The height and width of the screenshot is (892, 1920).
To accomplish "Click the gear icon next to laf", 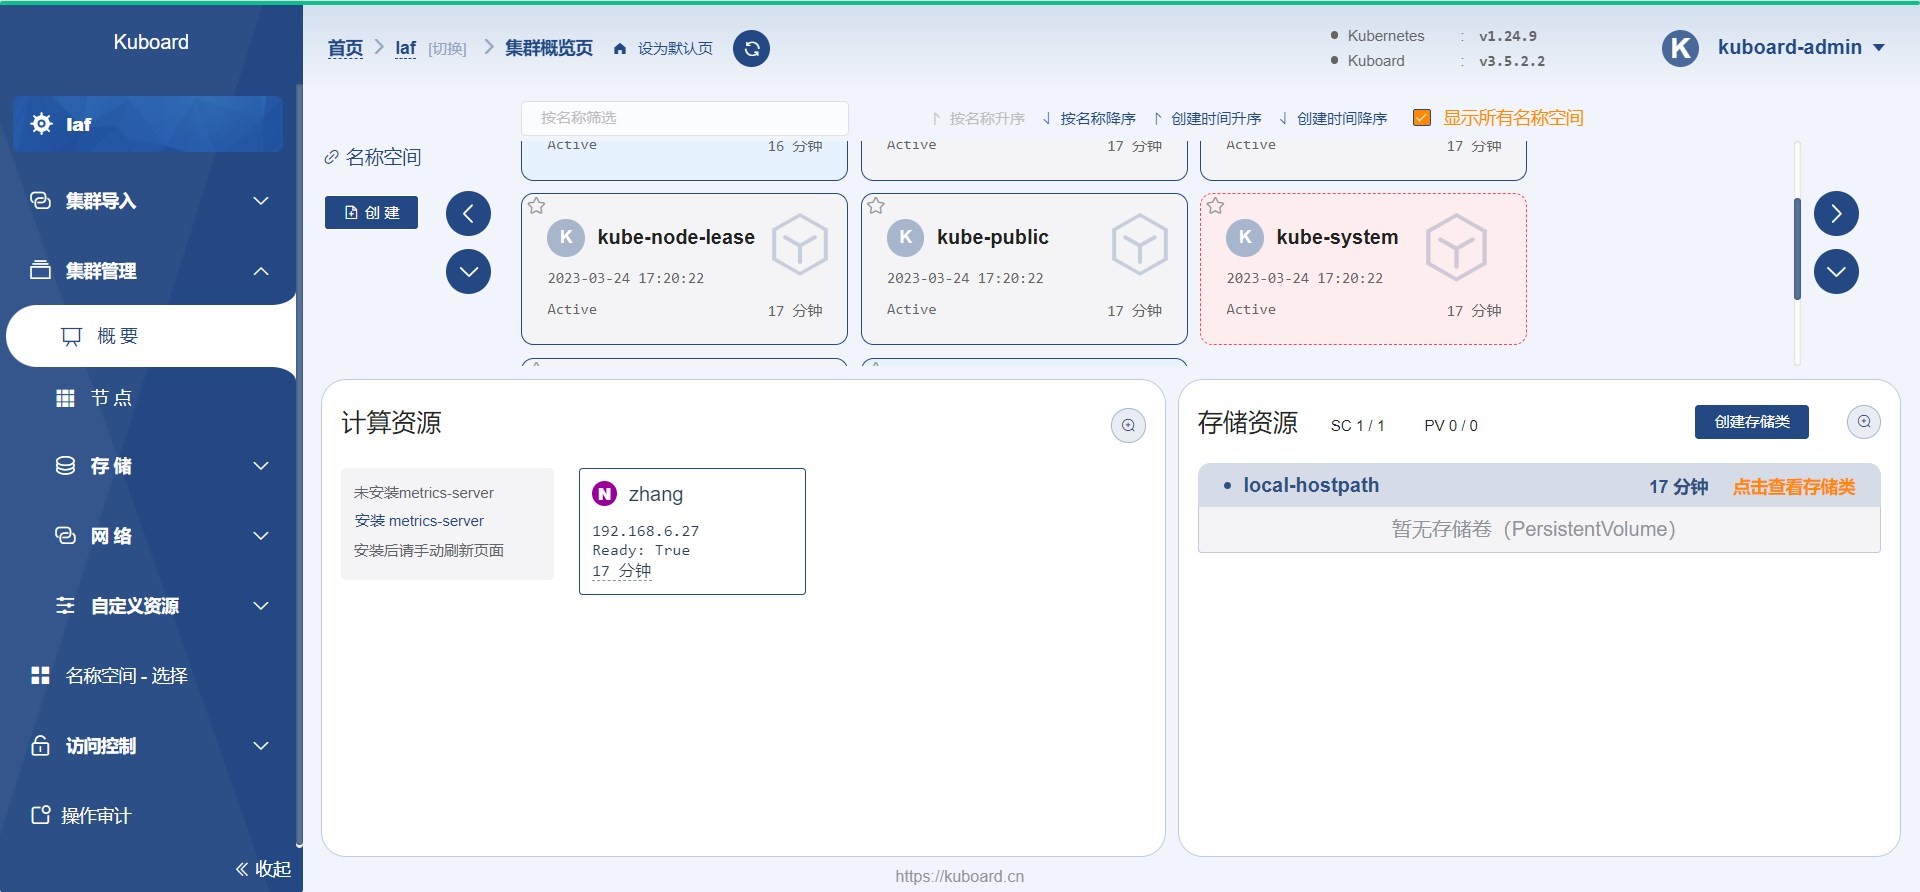I will tap(42, 124).
